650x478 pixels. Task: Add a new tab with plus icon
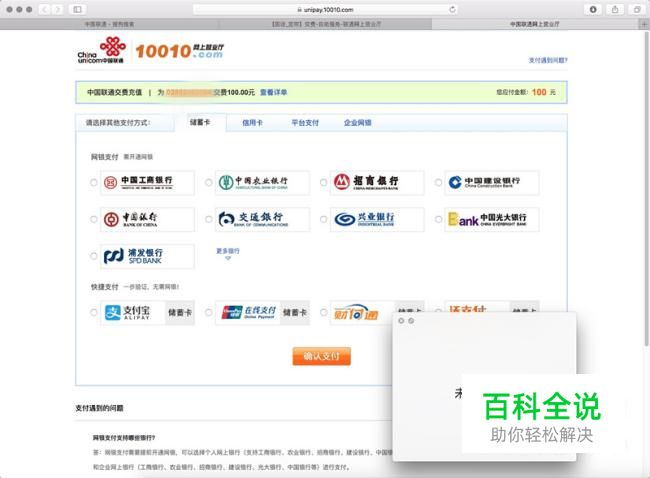(644, 24)
